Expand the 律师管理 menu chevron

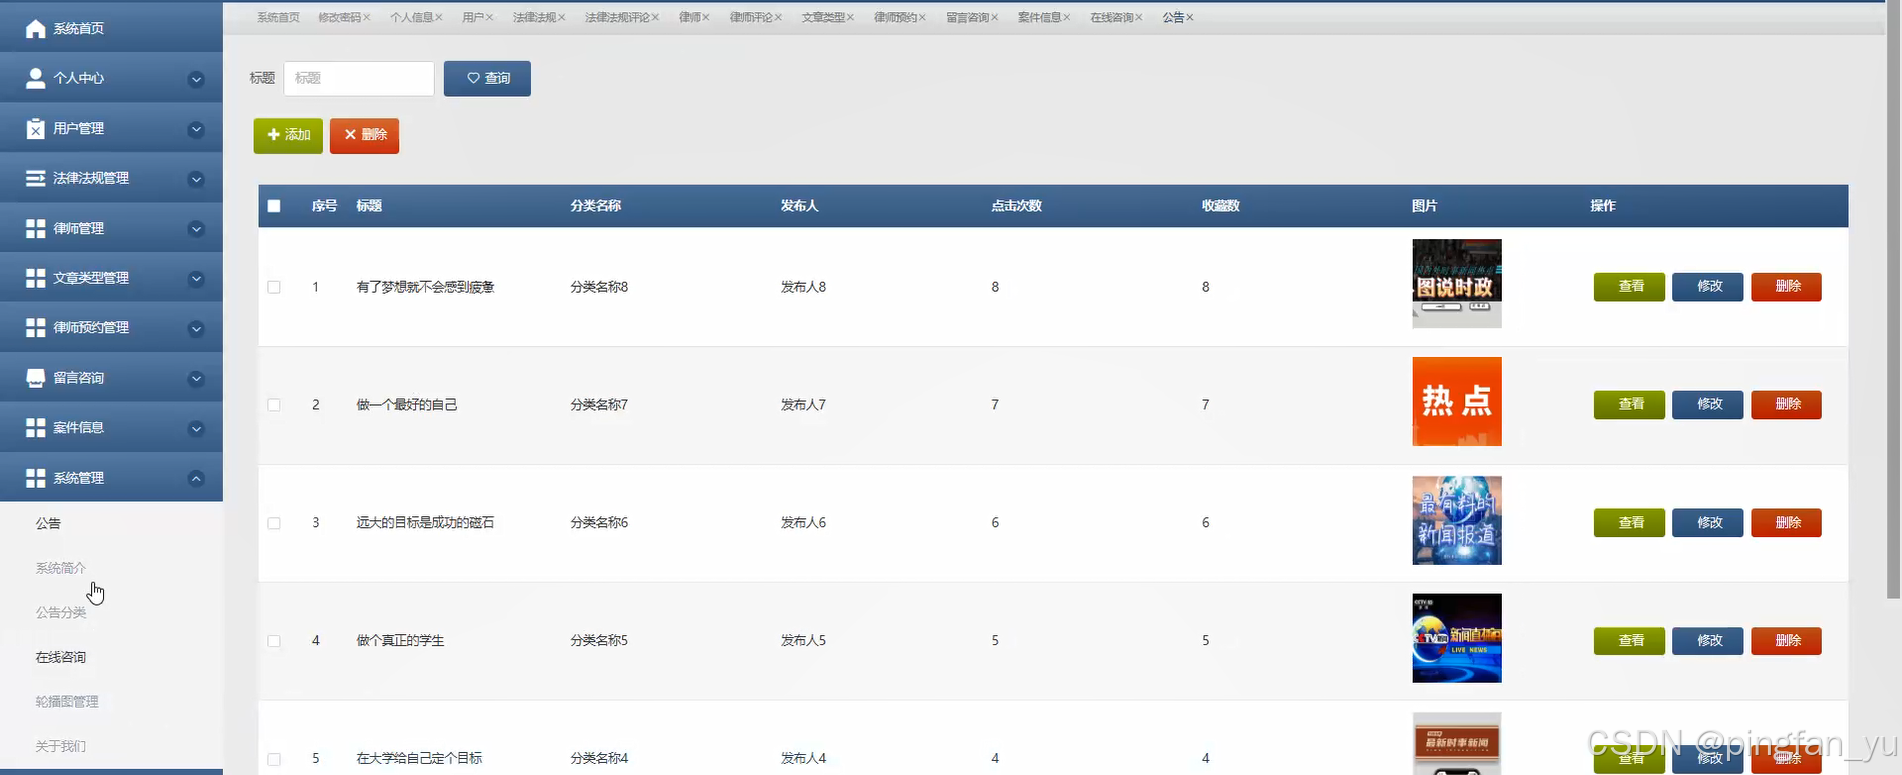click(196, 229)
